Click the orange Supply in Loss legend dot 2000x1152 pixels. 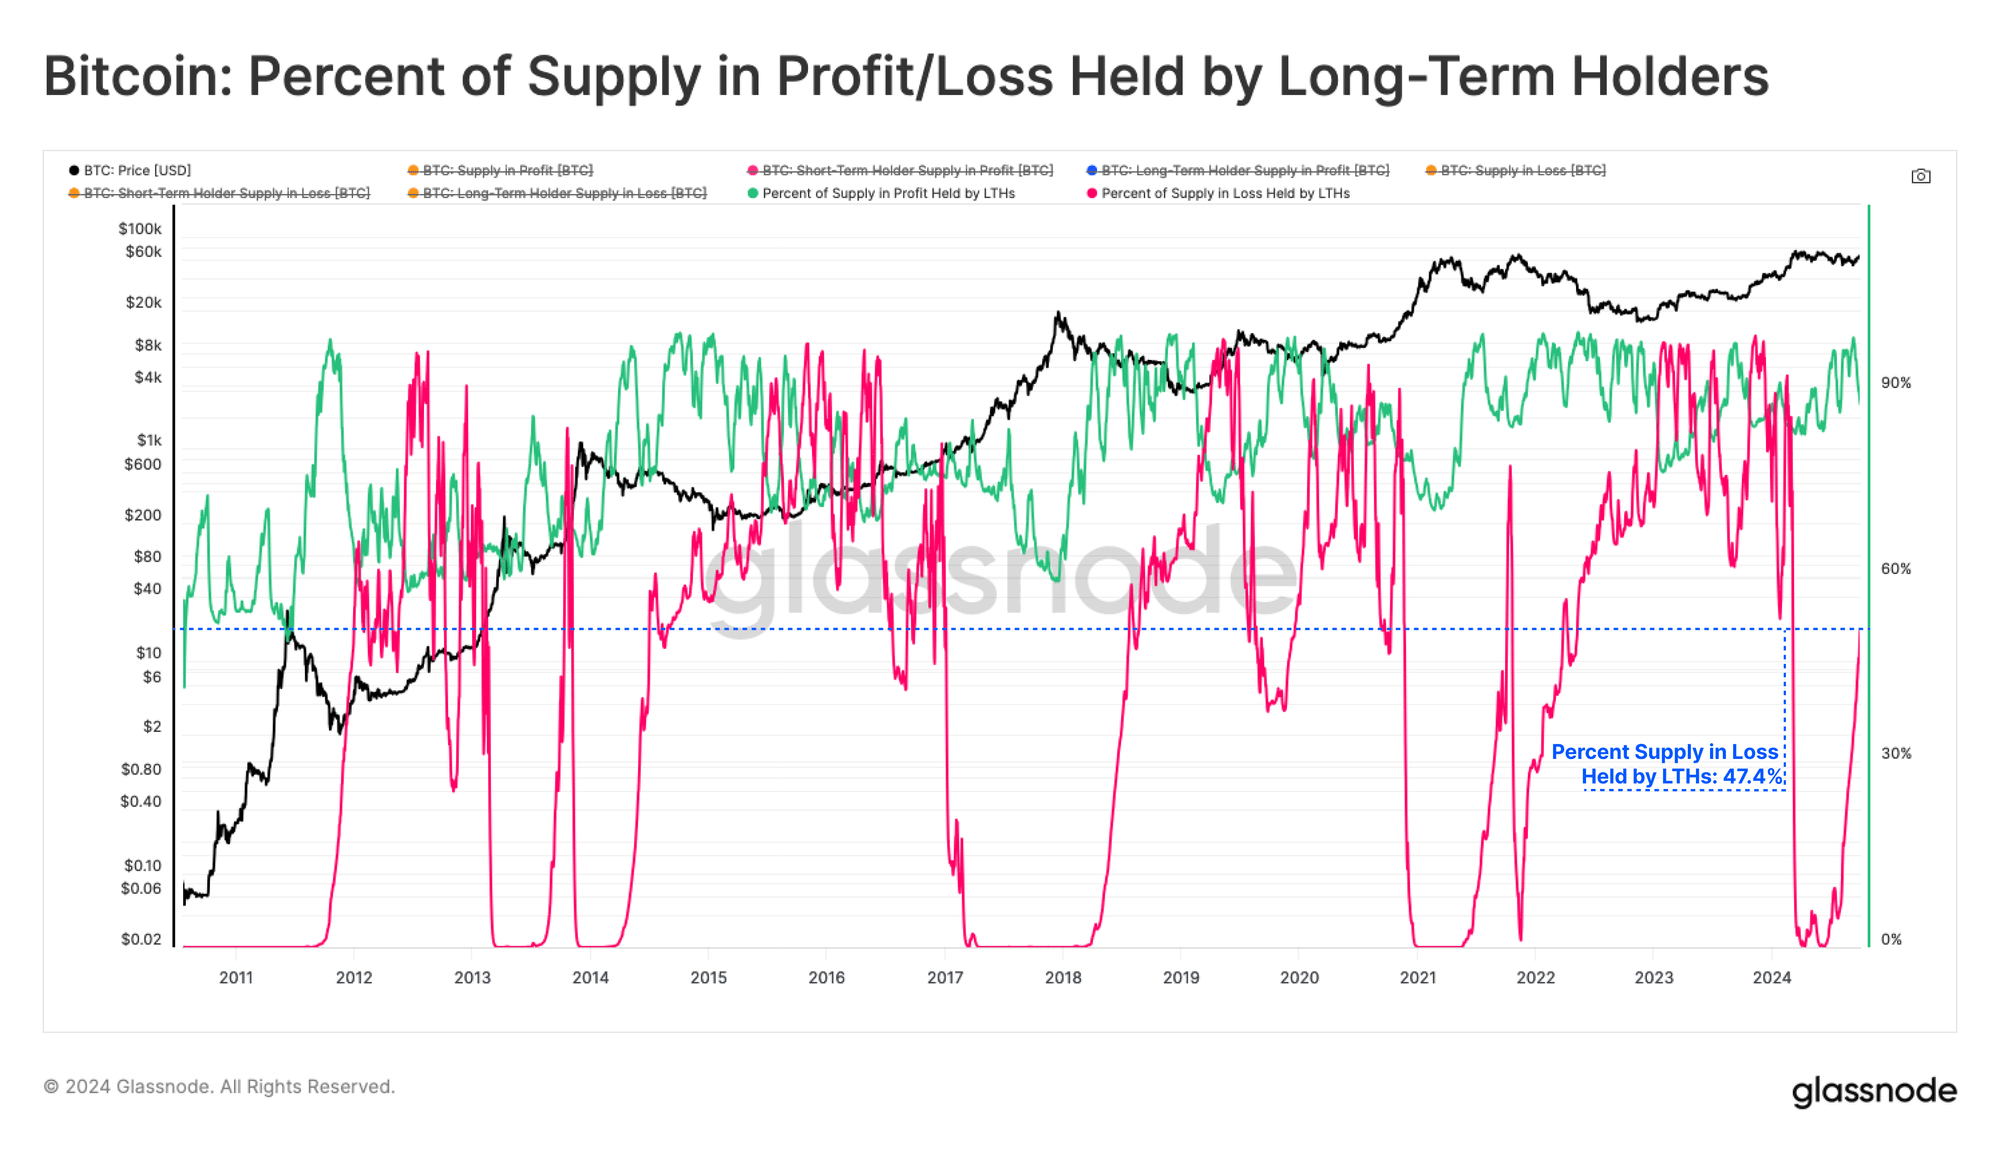(1431, 171)
